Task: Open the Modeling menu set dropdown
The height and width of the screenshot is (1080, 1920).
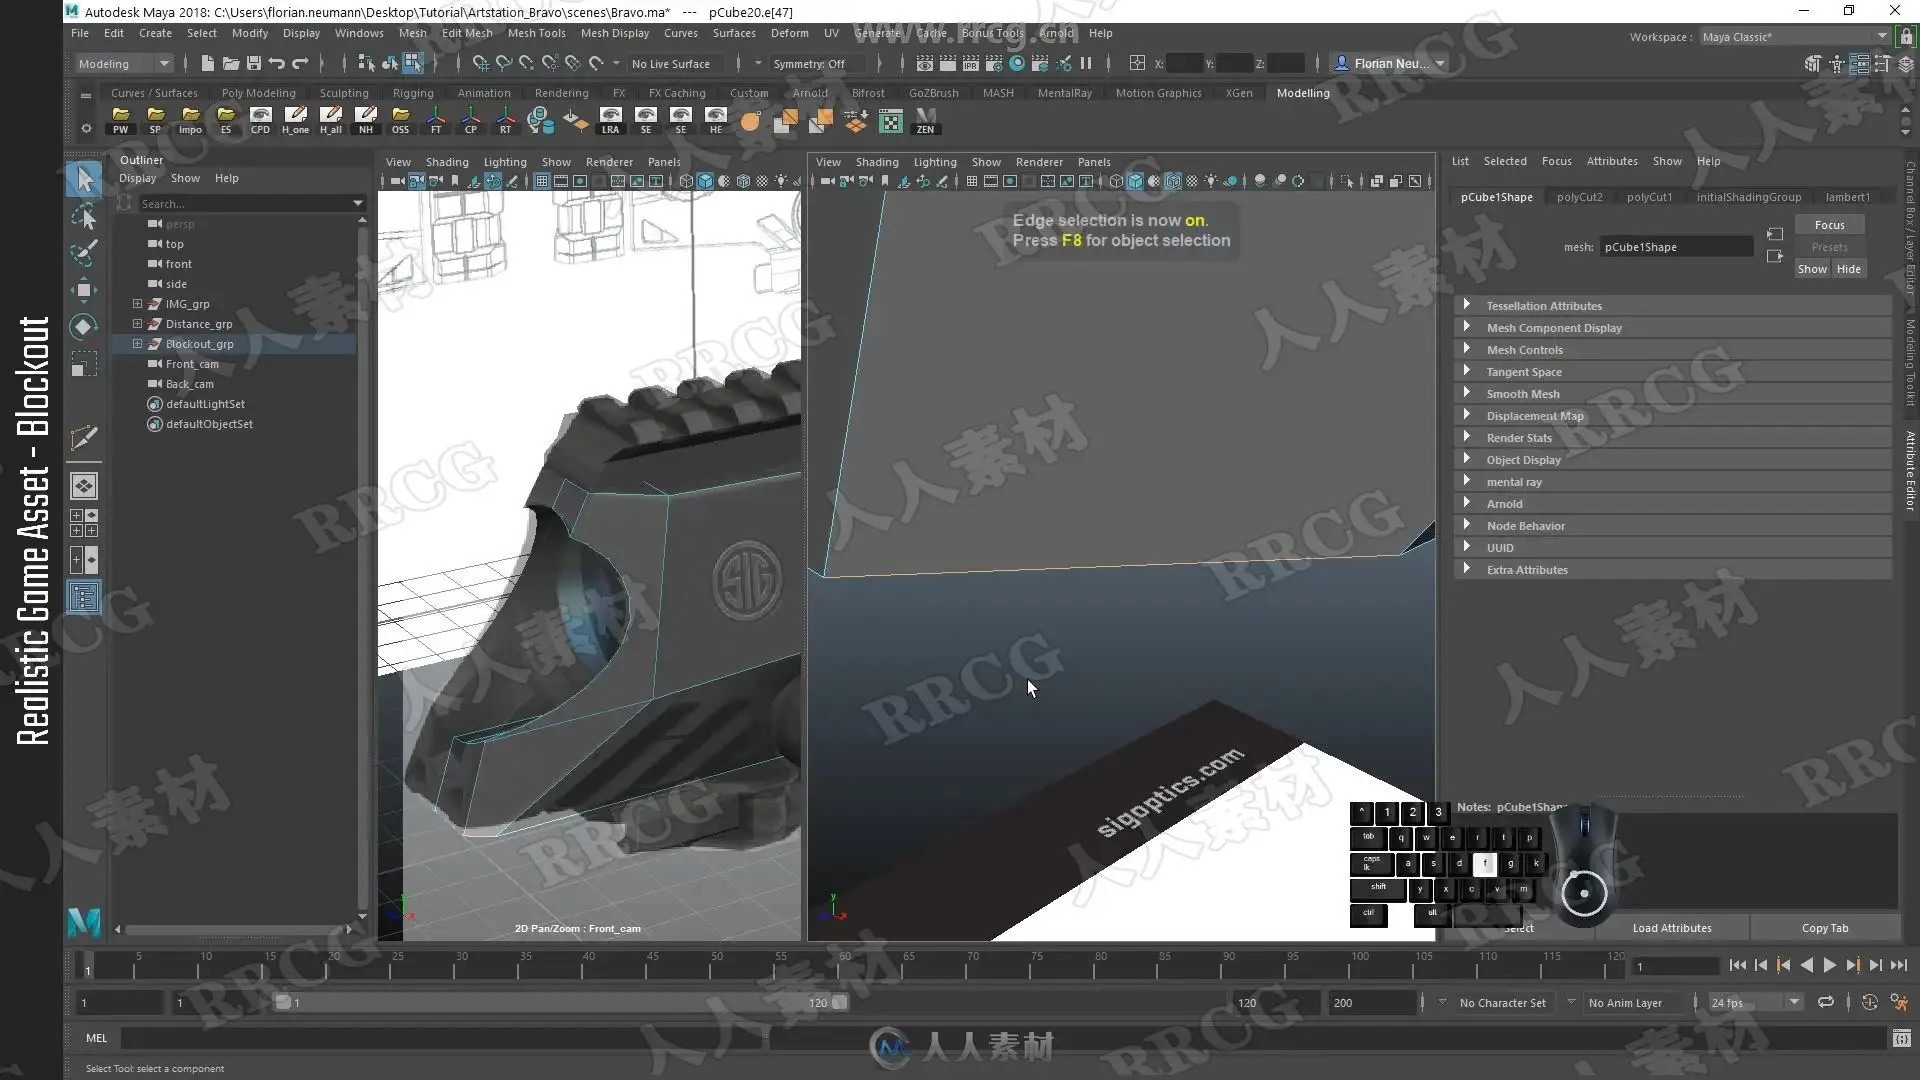Action: [x=125, y=63]
